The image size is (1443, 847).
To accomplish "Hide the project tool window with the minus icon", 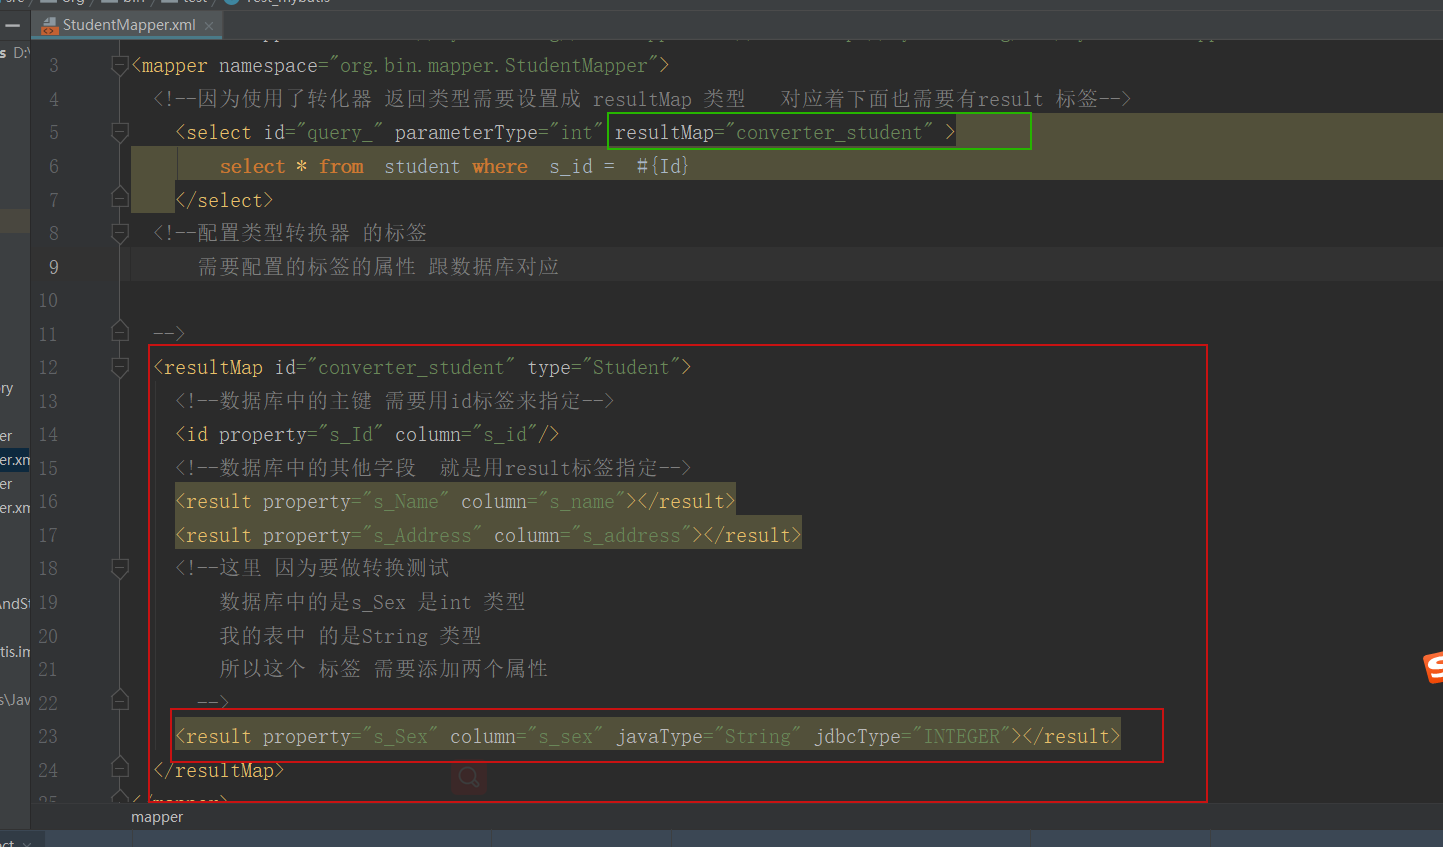I will pyautogui.click(x=13, y=25).
